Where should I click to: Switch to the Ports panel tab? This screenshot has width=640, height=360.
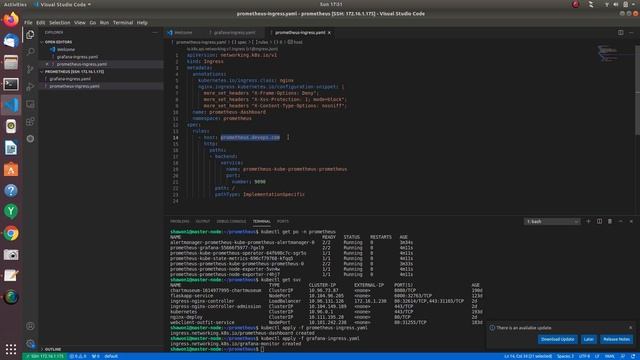[283, 221]
